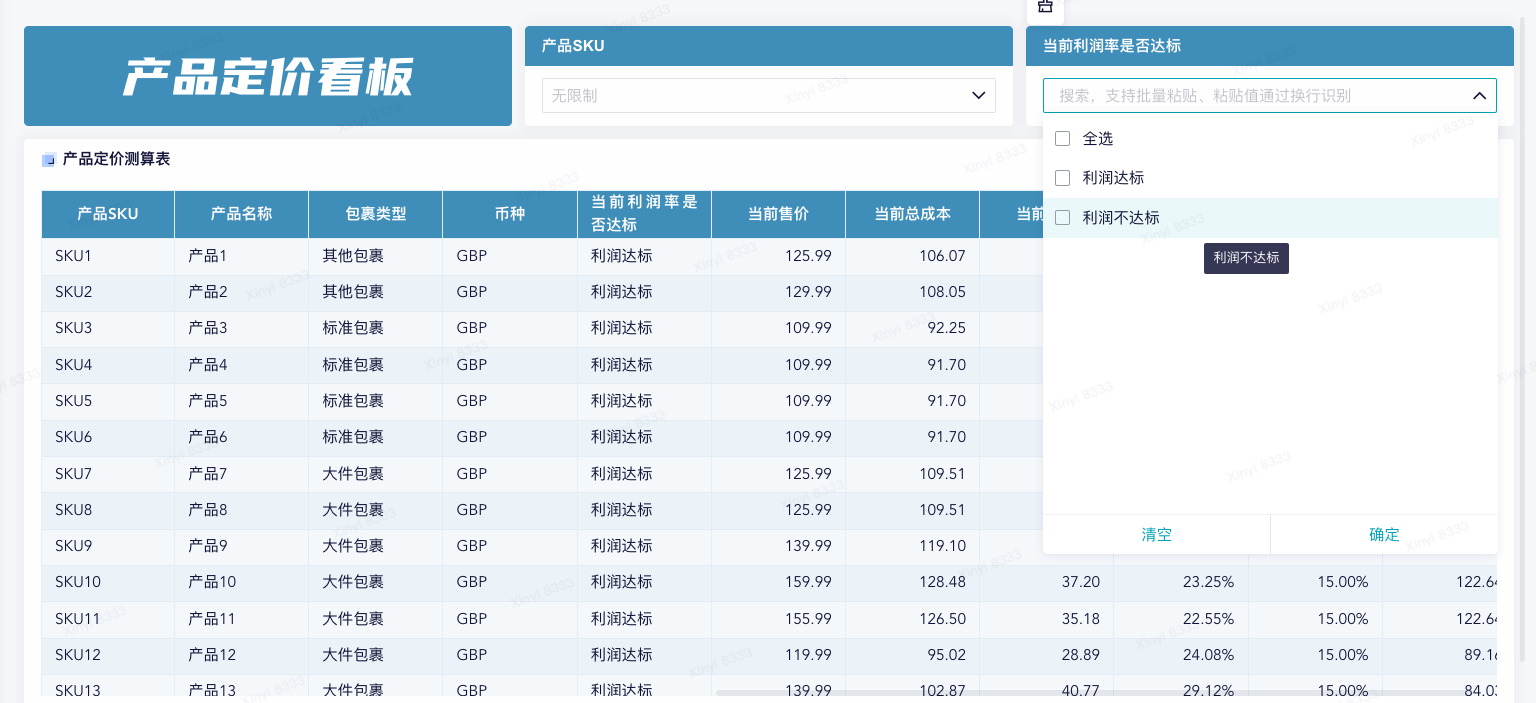Click the 币种 column header

(509, 214)
